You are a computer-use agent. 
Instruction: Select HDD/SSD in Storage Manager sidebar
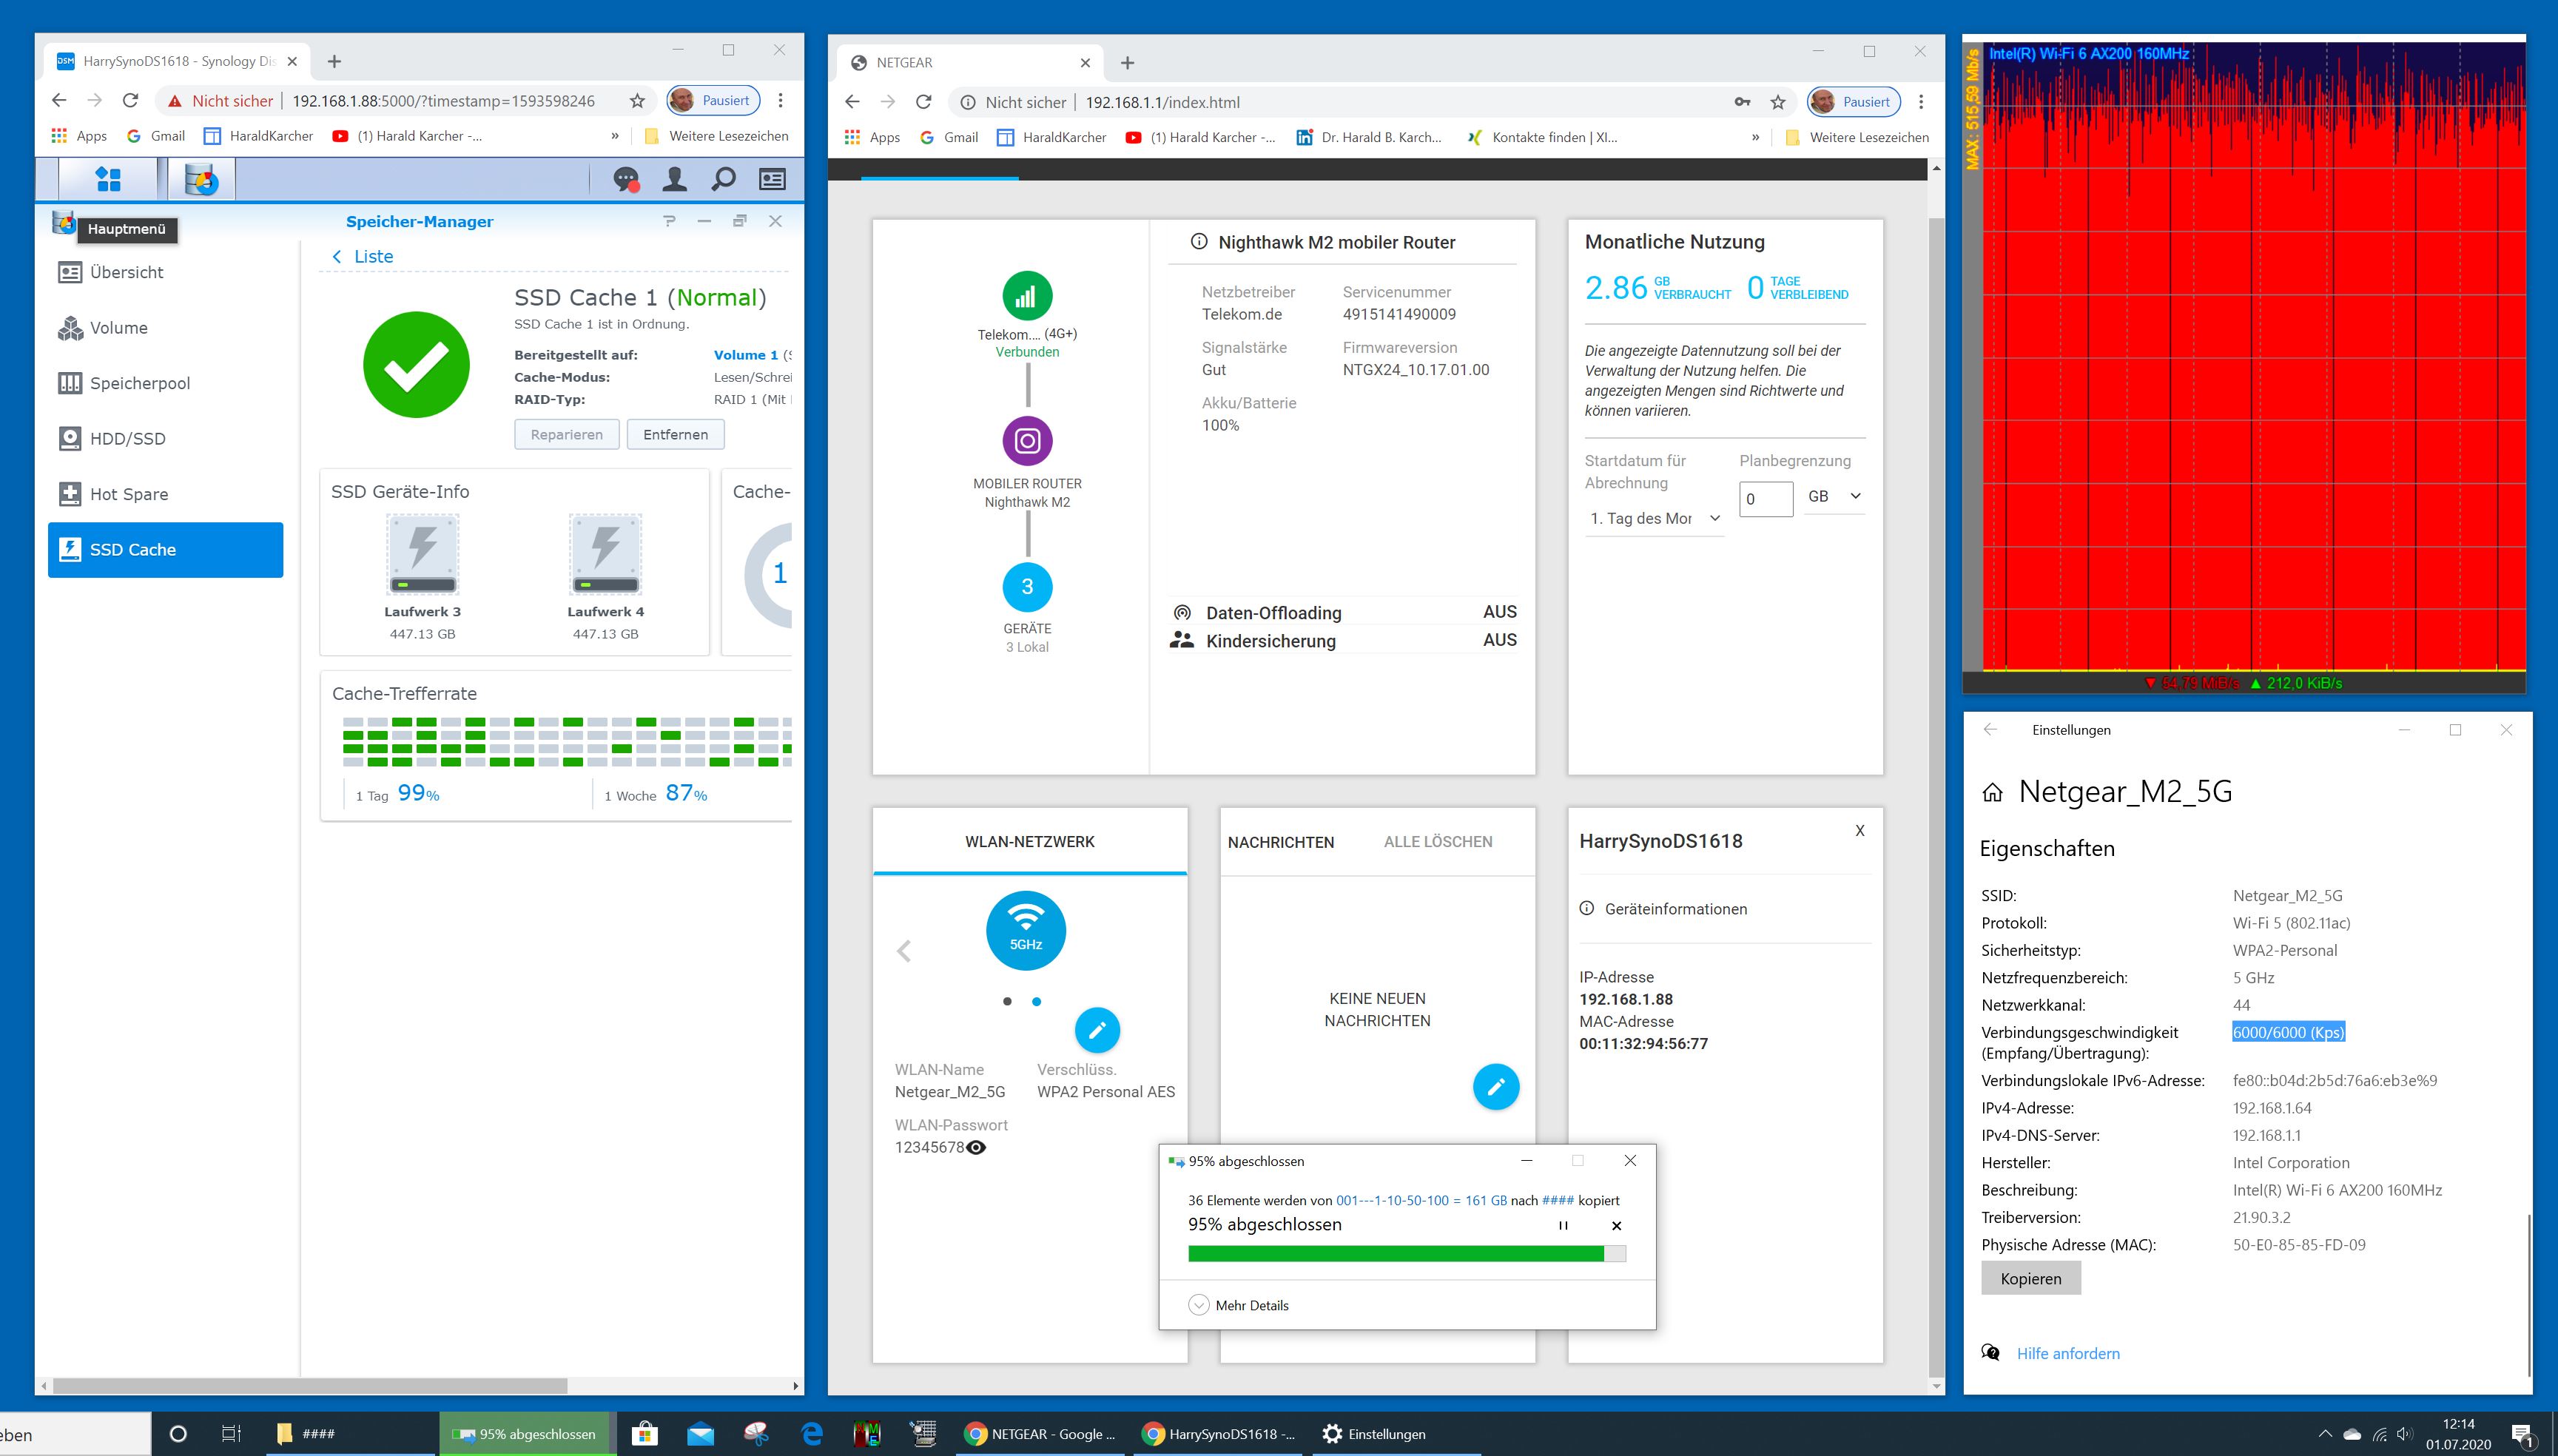127,439
